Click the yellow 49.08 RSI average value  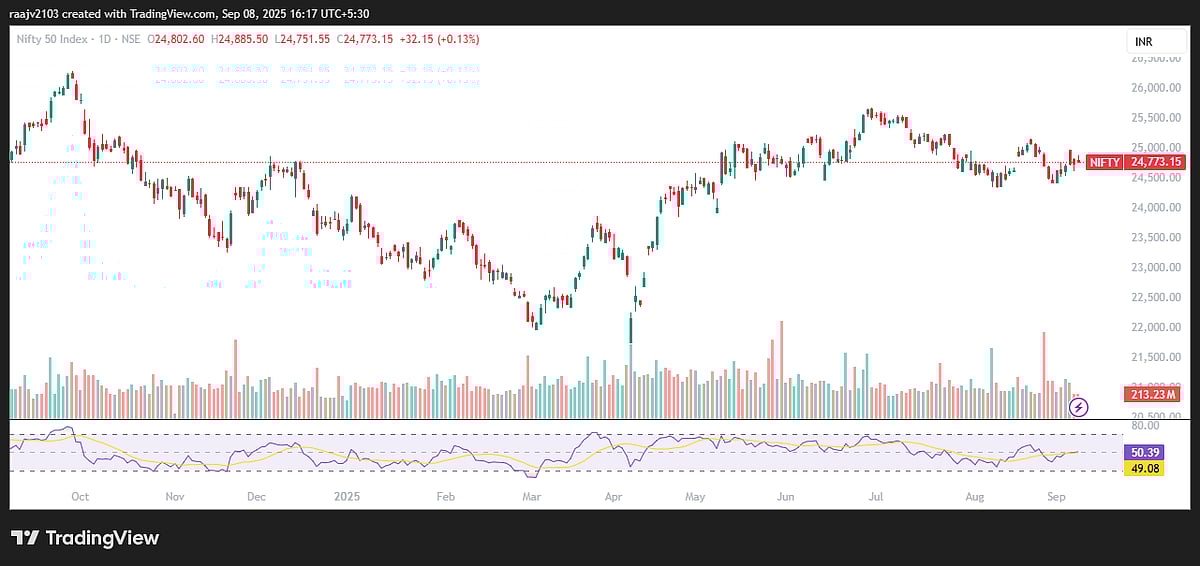[x=1146, y=467]
